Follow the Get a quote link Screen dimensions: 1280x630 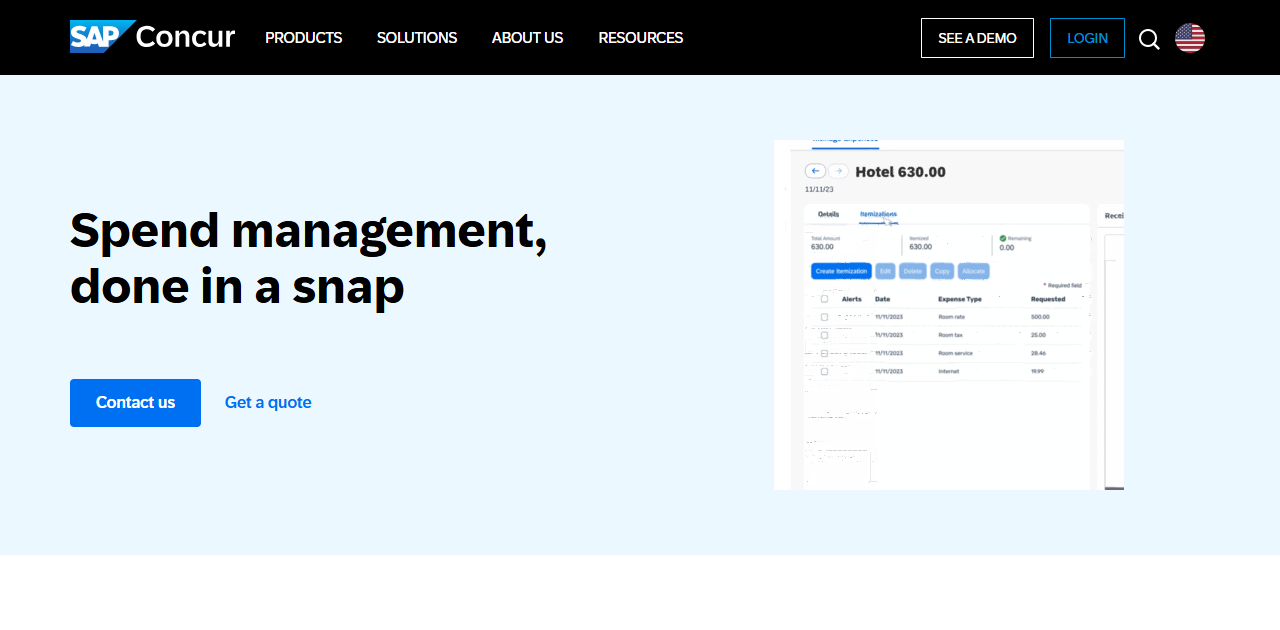point(268,402)
